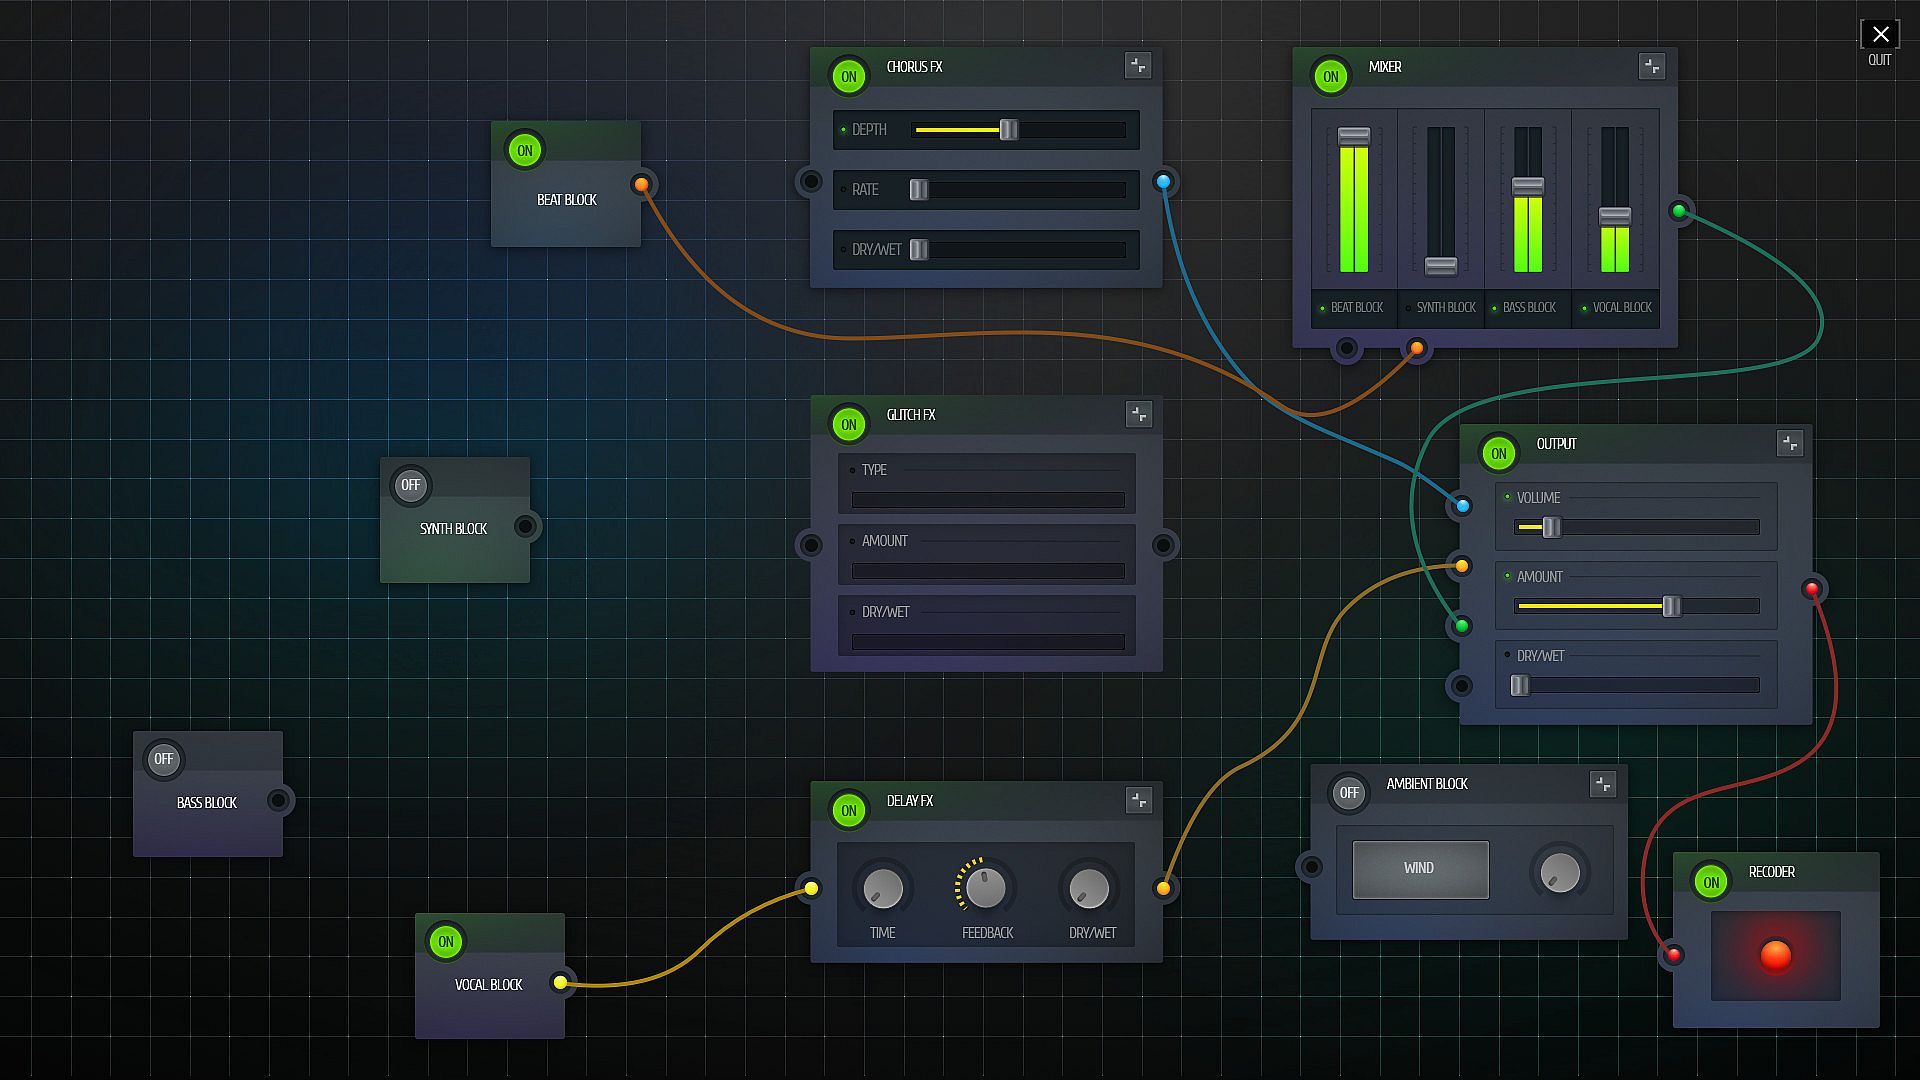Click the Beat Block orange output port
The width and height of the screenshot is (1920, 1080).
pos(642,185)
